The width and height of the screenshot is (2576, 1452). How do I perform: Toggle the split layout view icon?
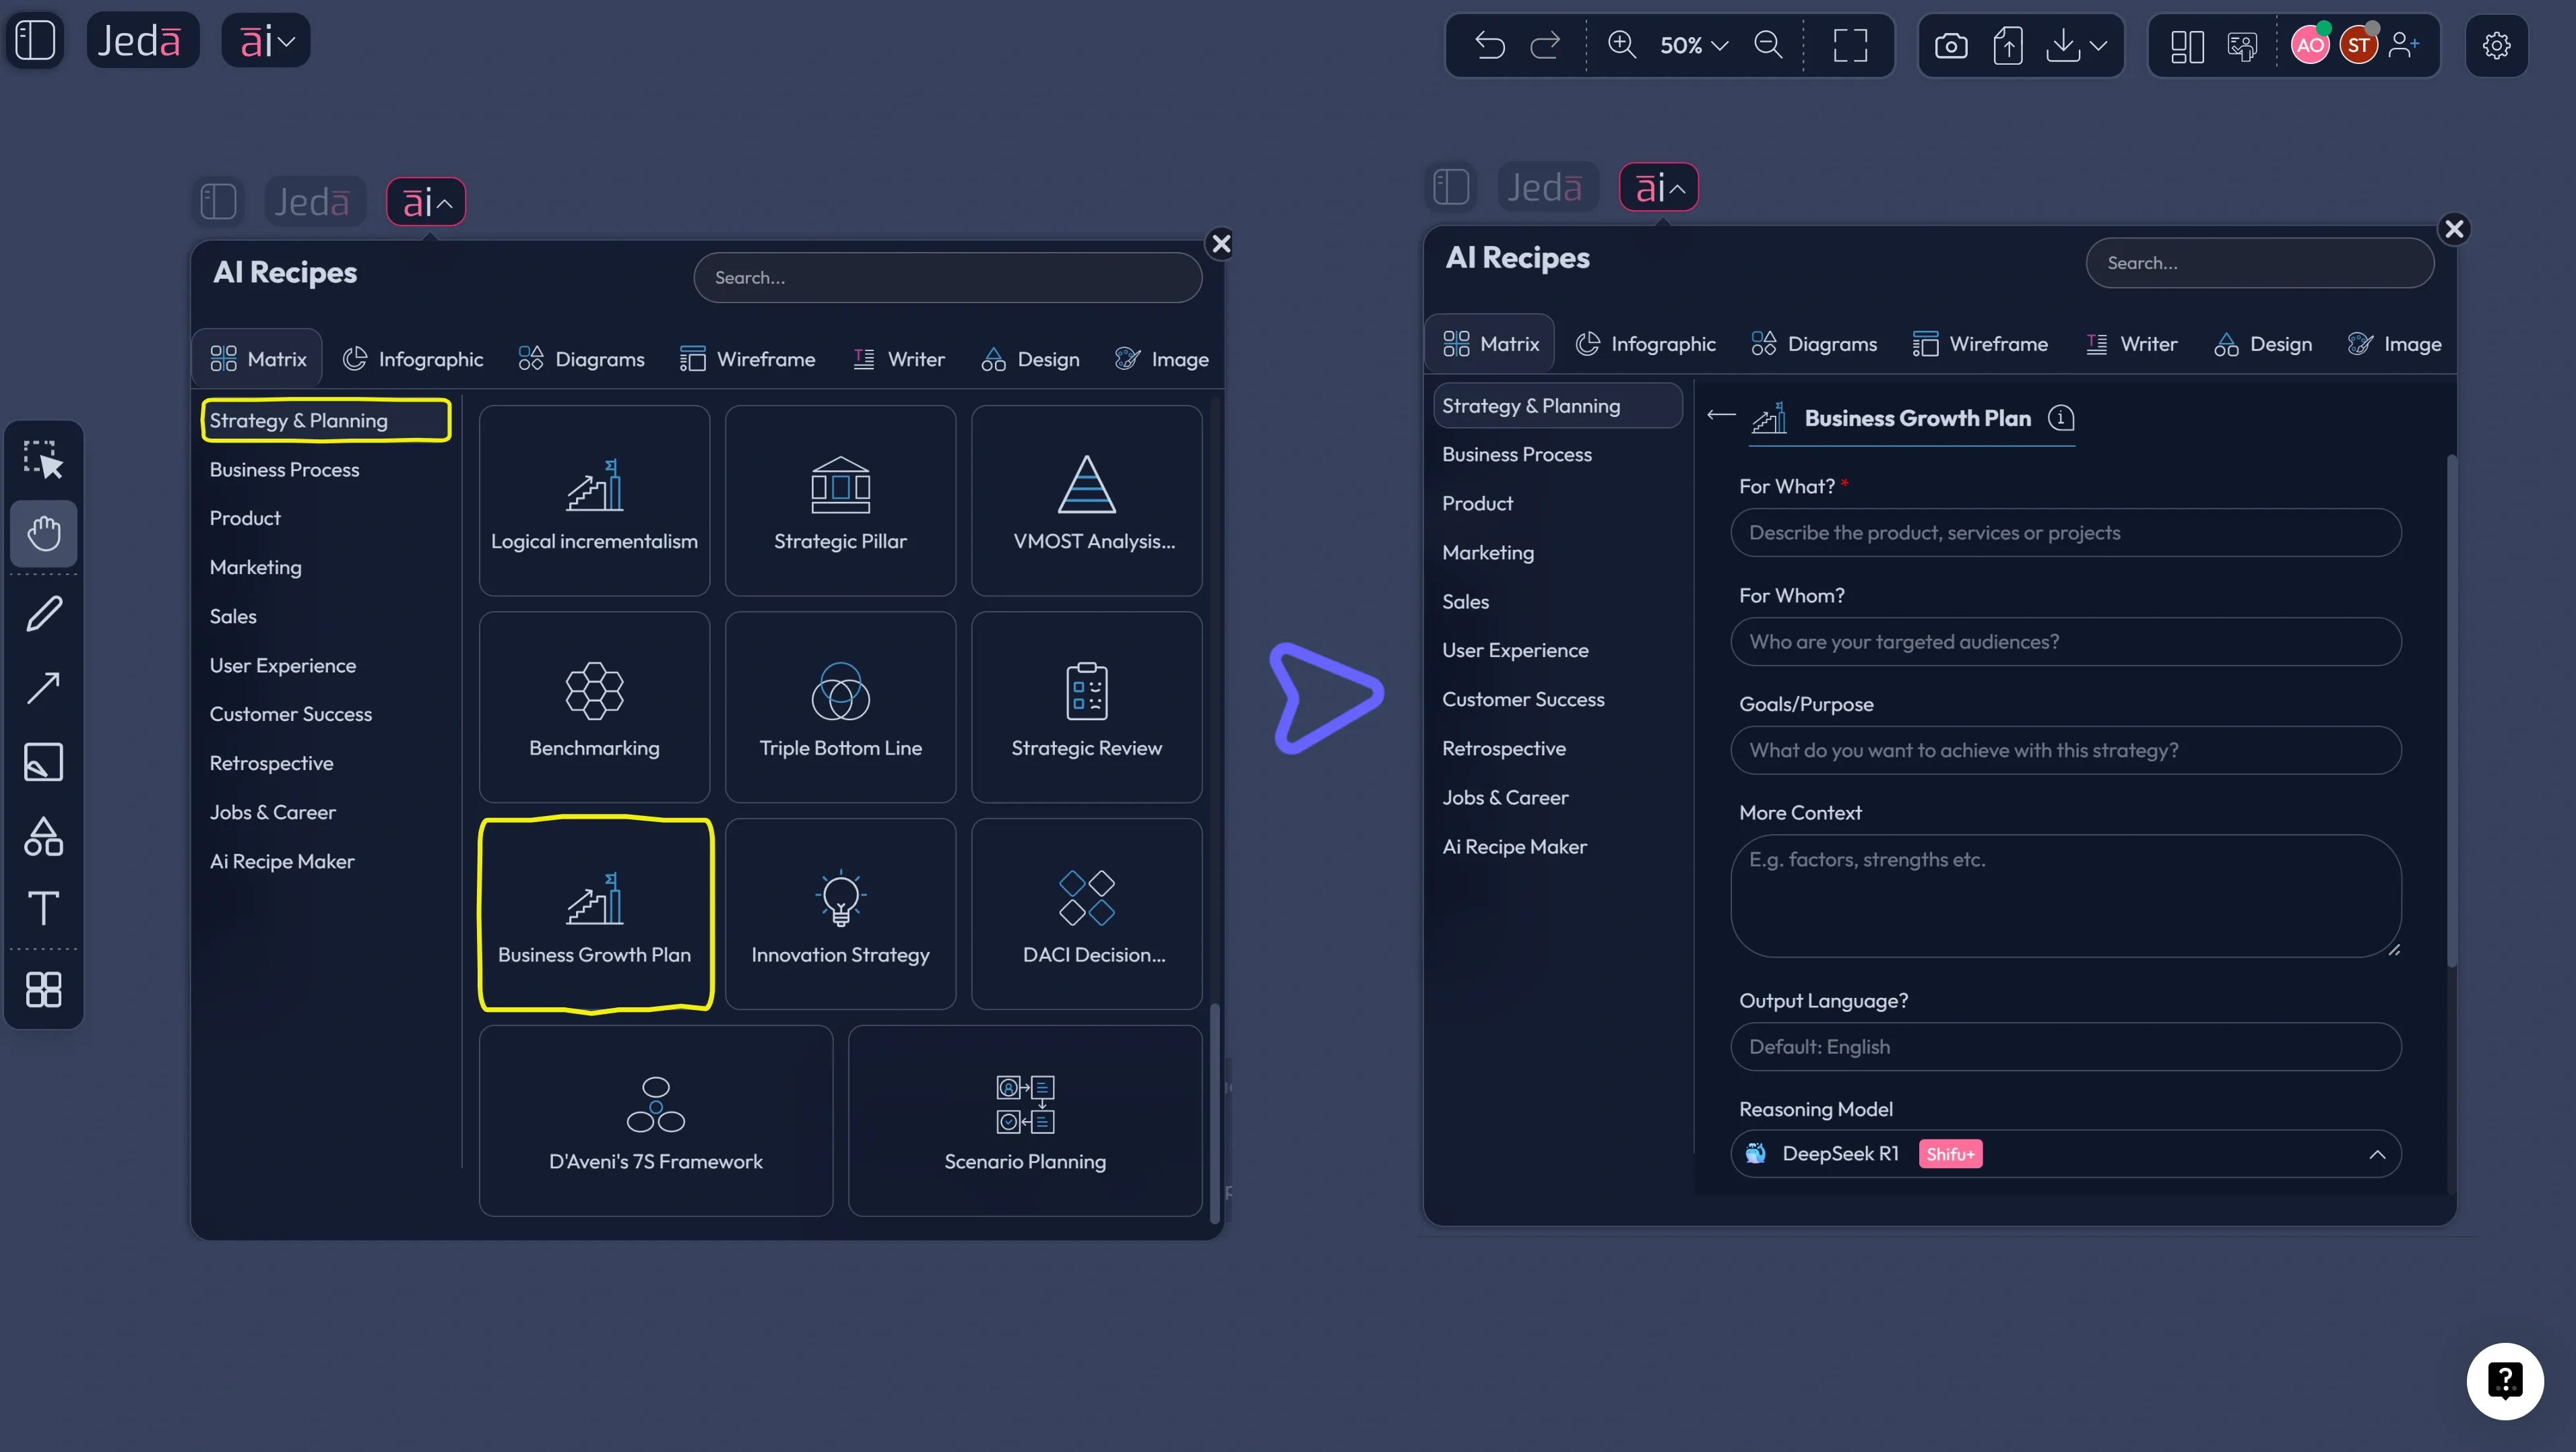point(2187,45)
